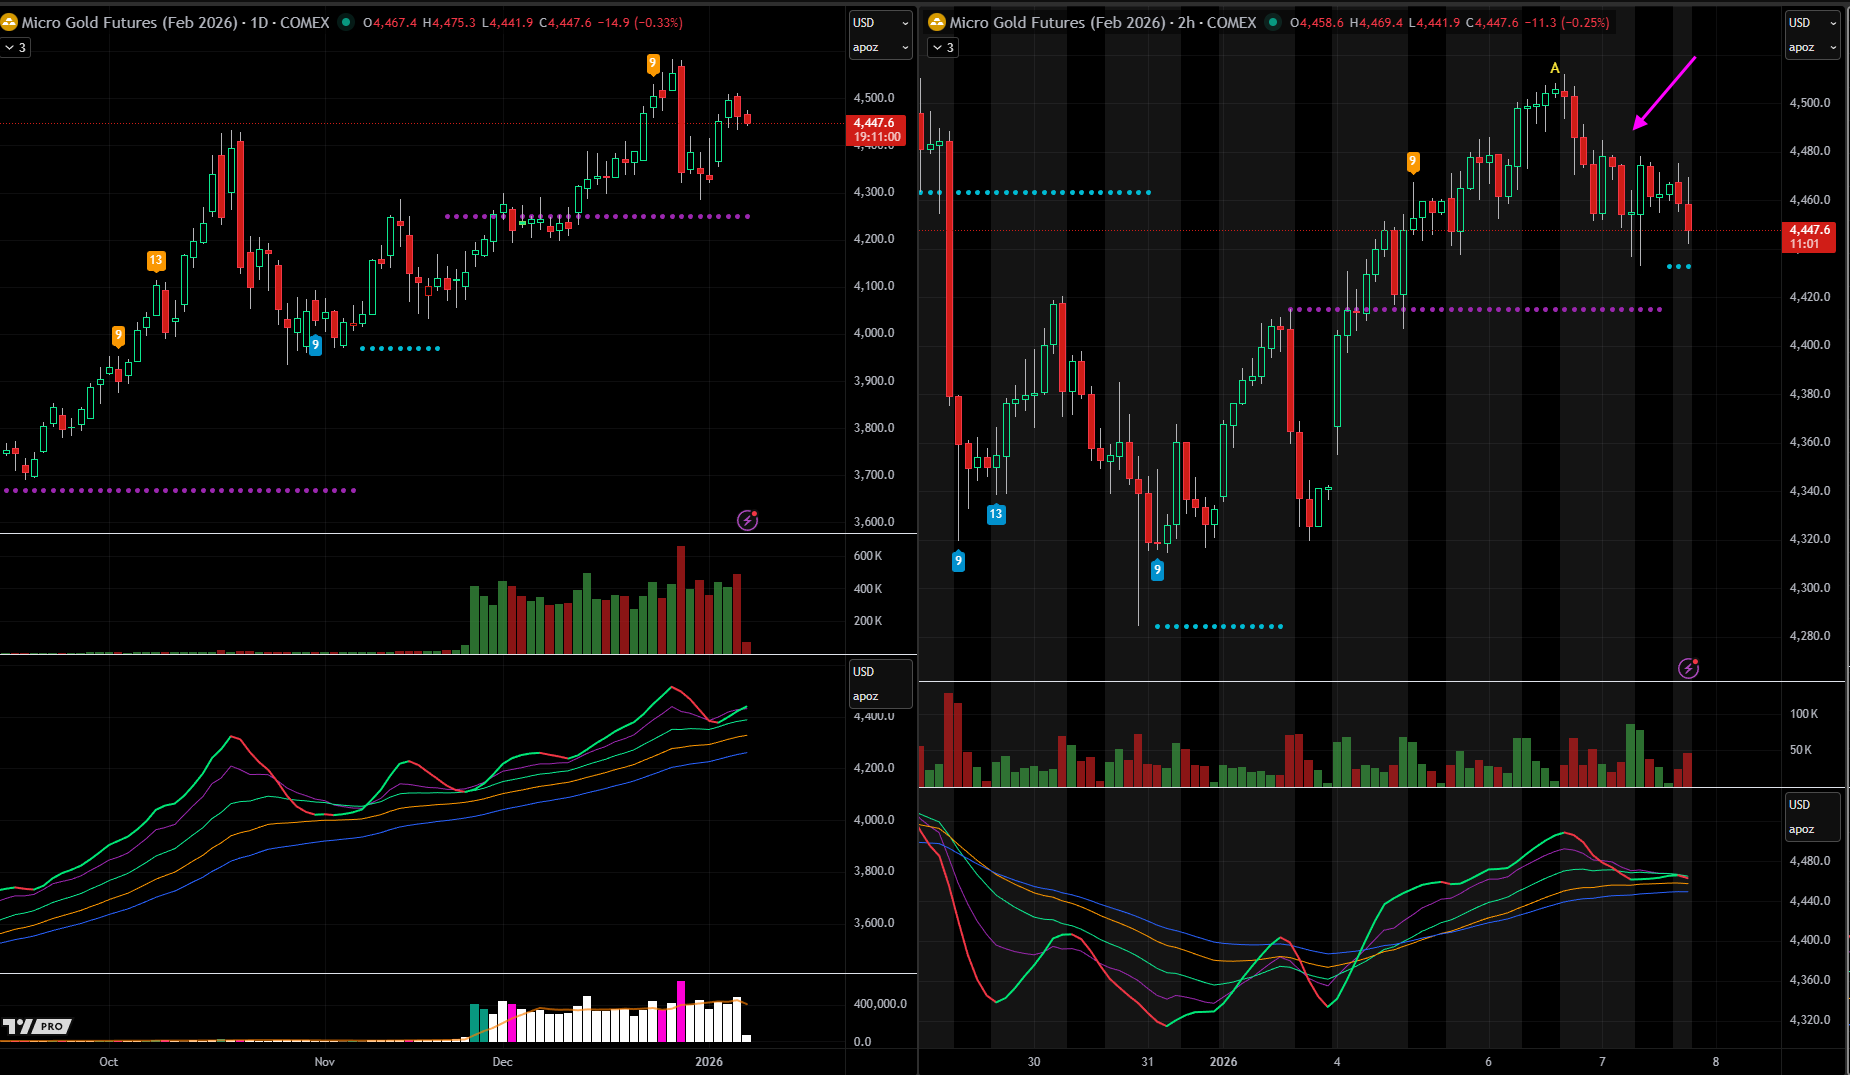1850x1075 pixels.
Task: Click the lightning-bolt icon on the daily chart
Action: (747, 520)
